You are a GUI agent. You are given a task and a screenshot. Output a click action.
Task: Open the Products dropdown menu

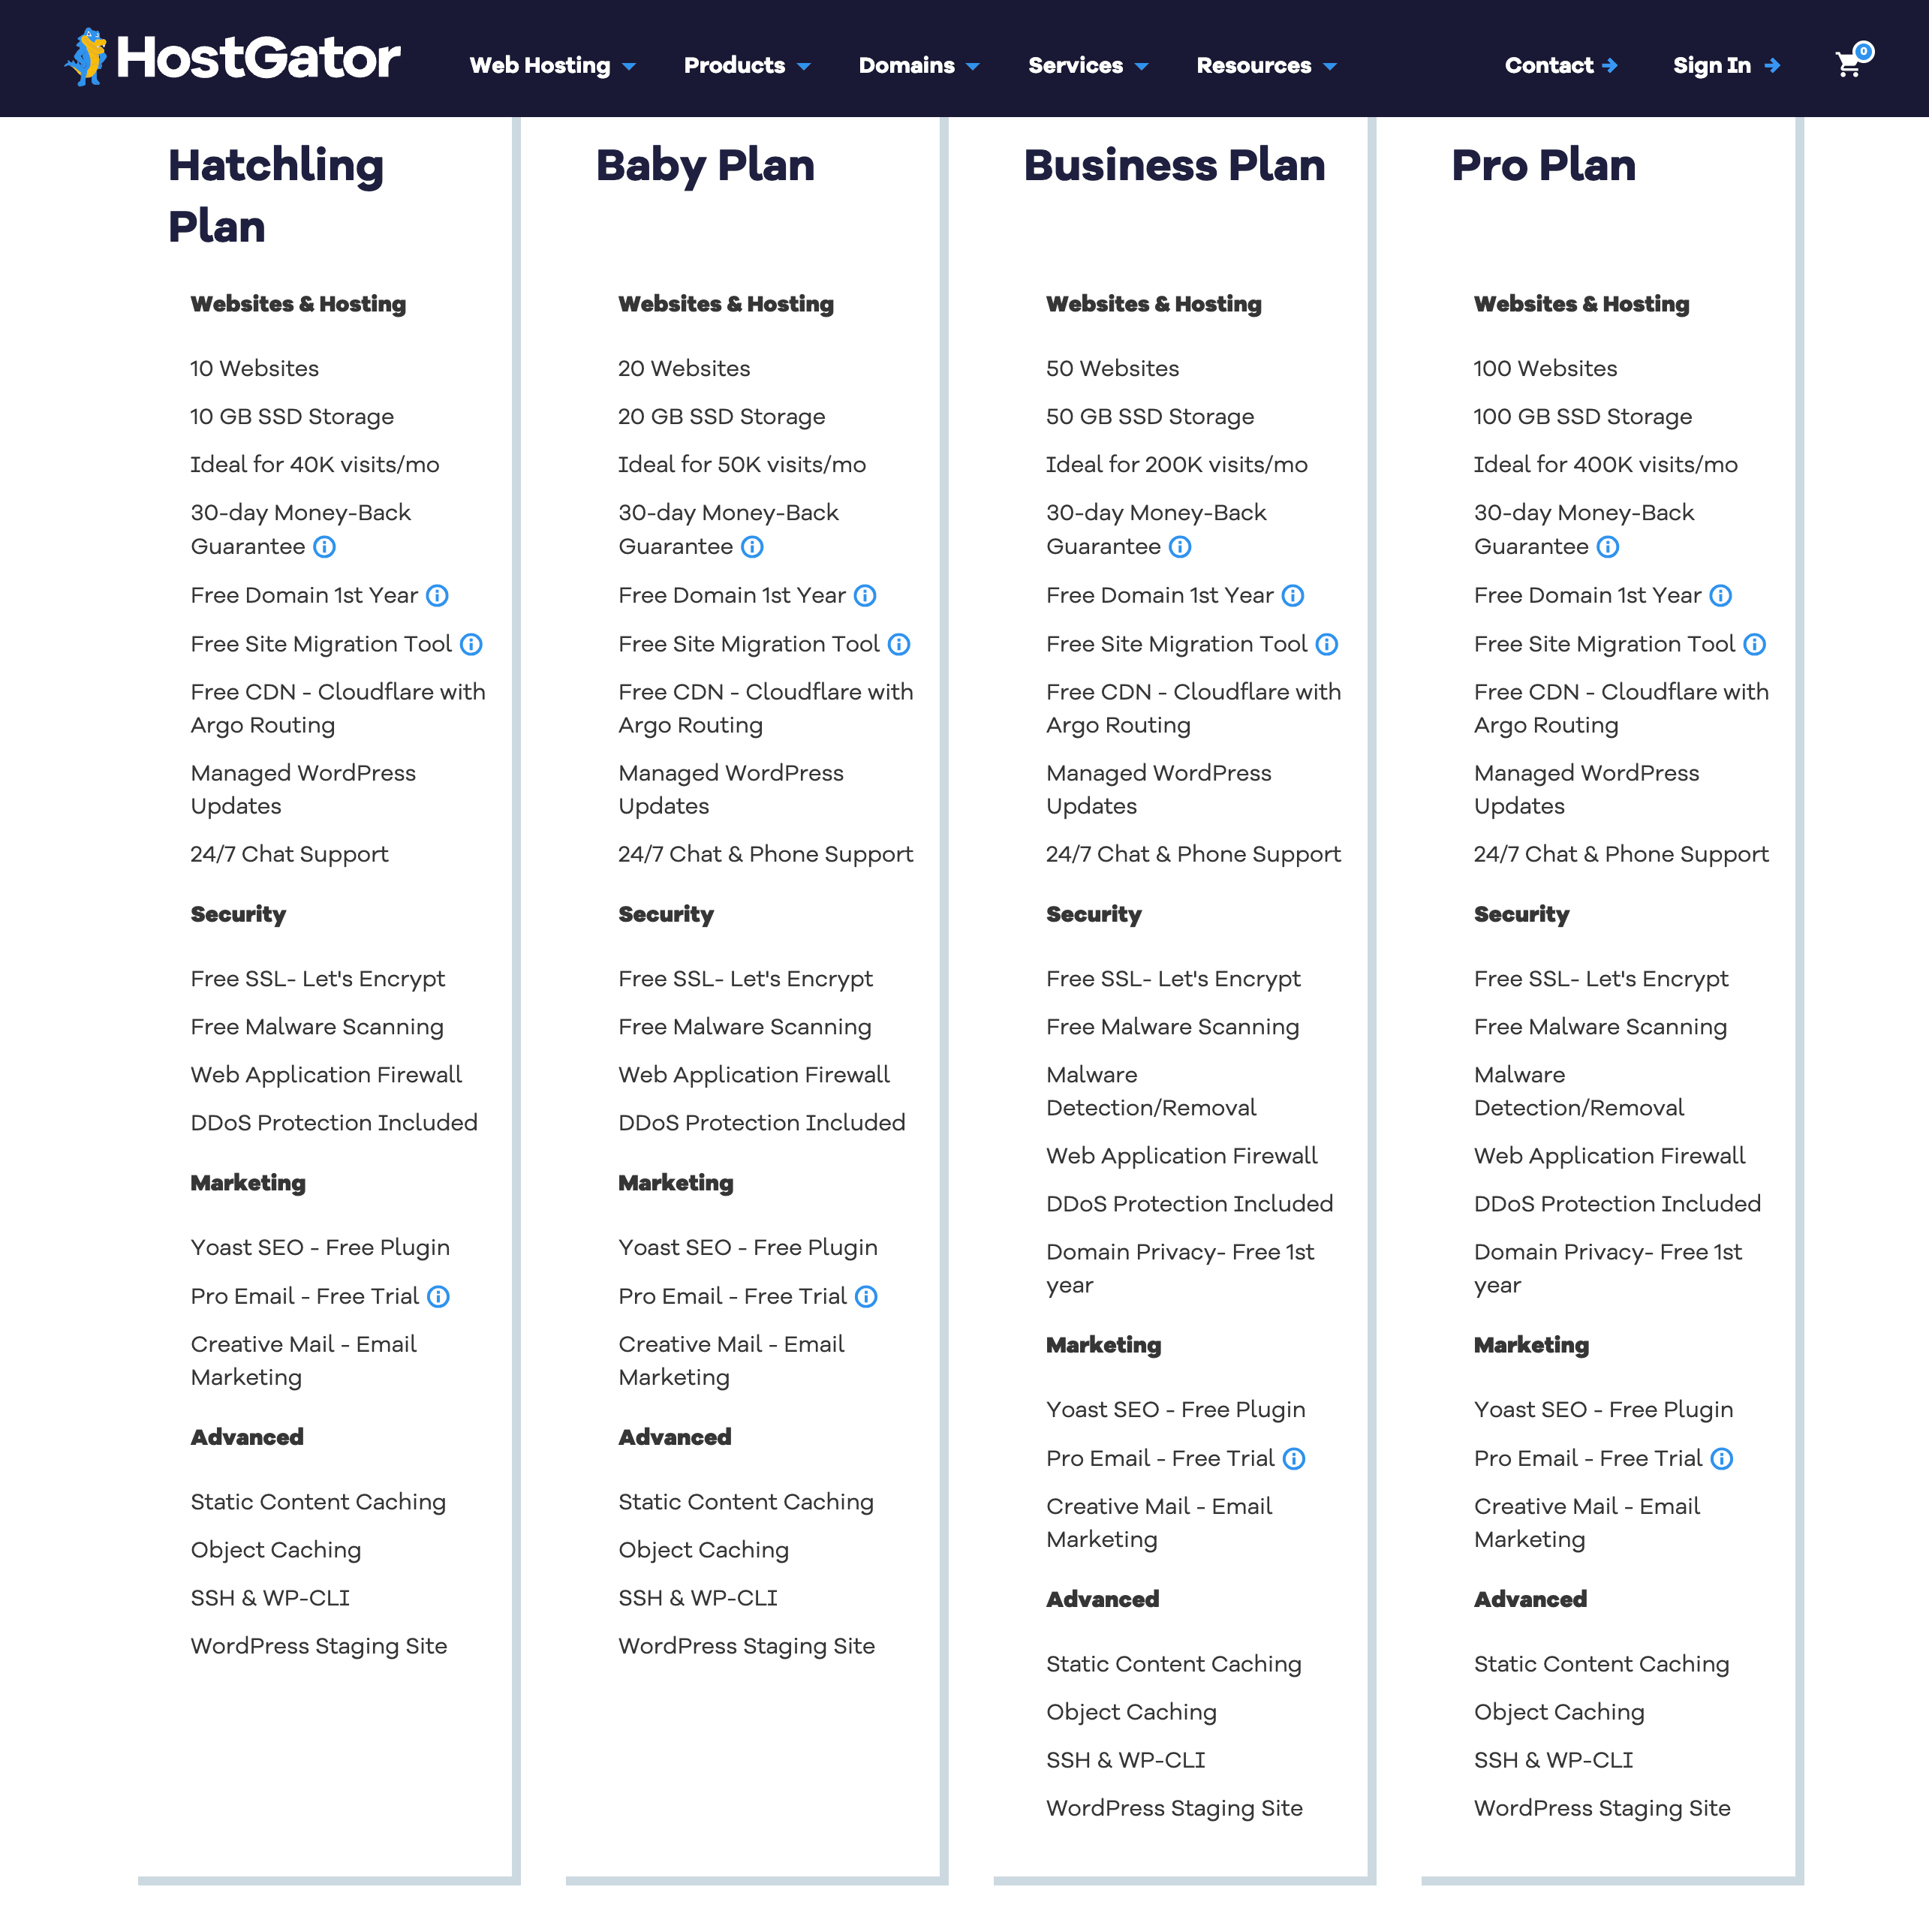coord(746,66)
